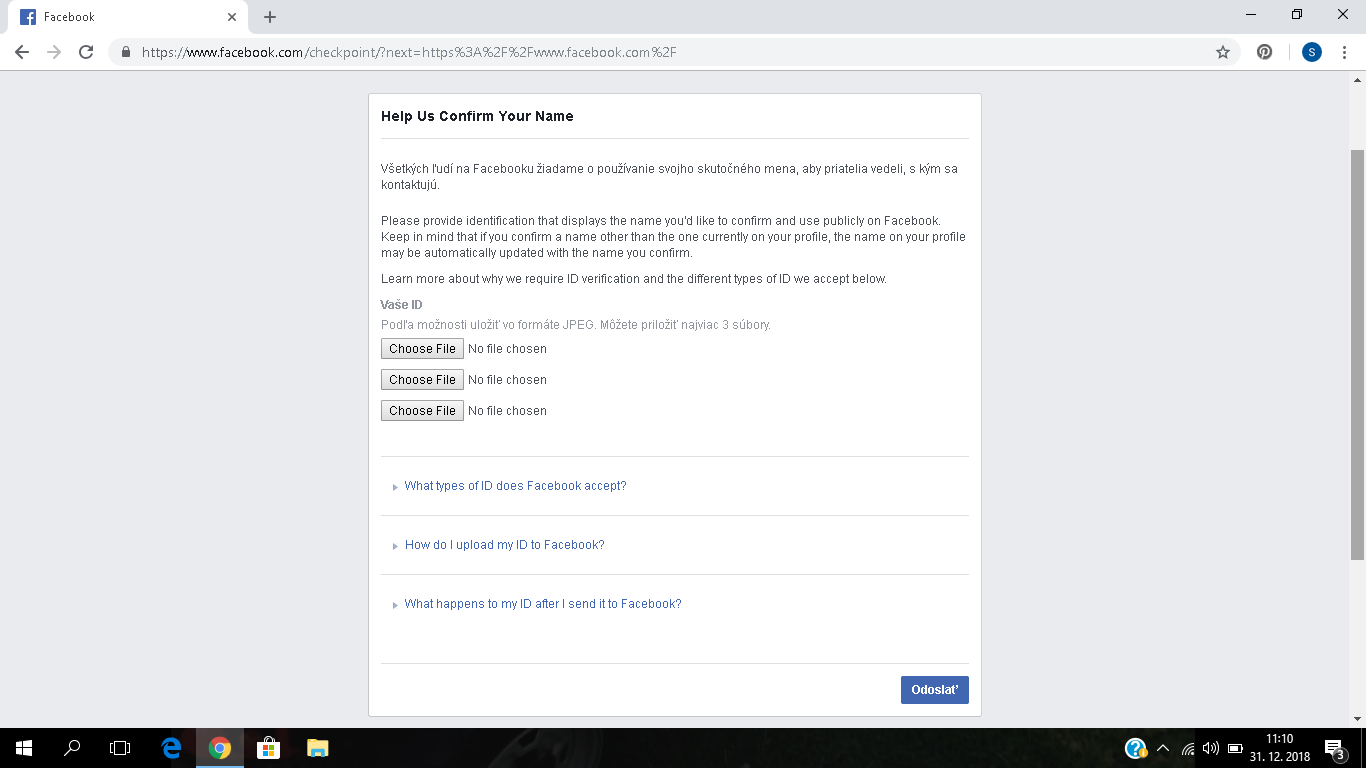Close the Facebook tab
This screenshot has width=1366, height=768.
pos(232,17)
